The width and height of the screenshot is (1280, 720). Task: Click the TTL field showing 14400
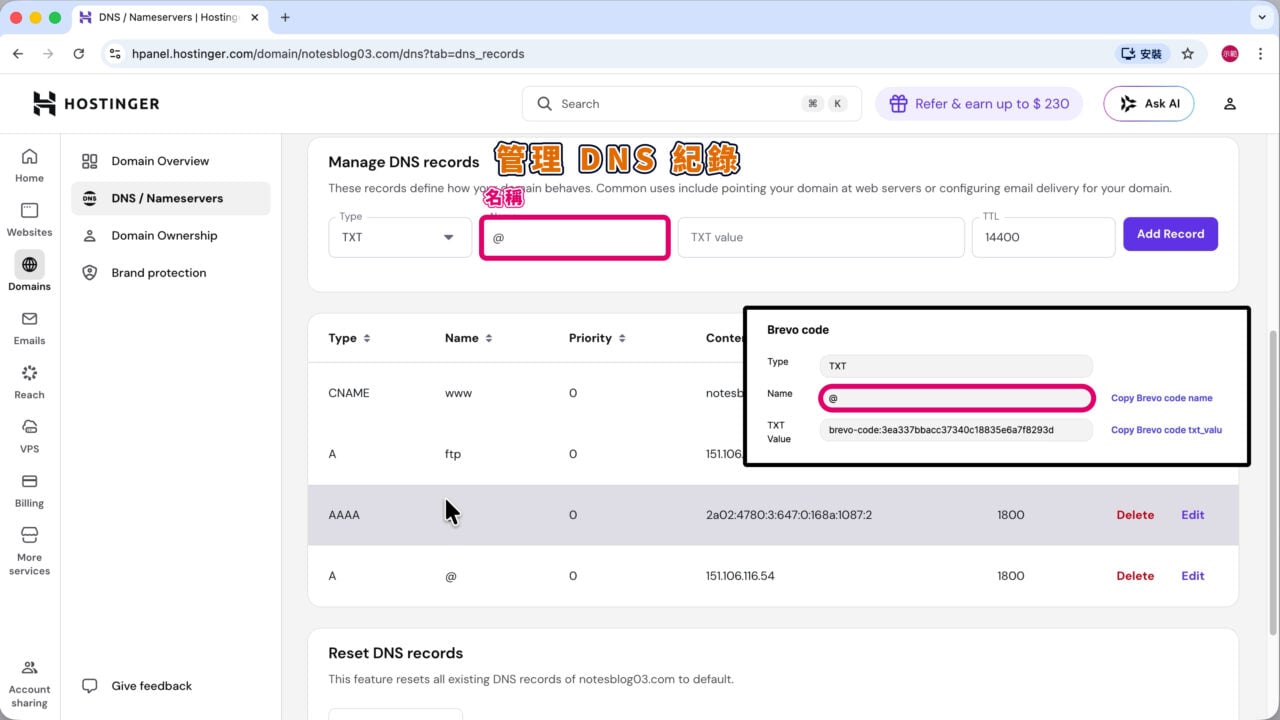[1043, 237]
